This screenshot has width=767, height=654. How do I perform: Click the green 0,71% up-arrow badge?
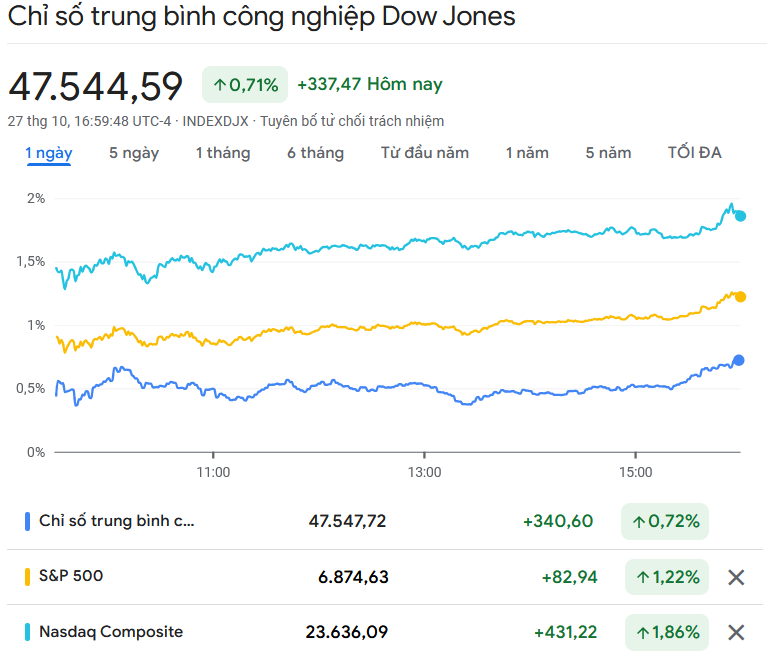[245, 85]
